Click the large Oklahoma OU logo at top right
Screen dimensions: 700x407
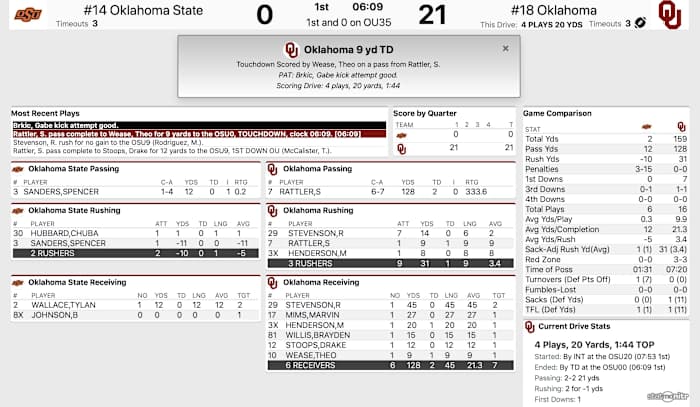pos(669,15)
